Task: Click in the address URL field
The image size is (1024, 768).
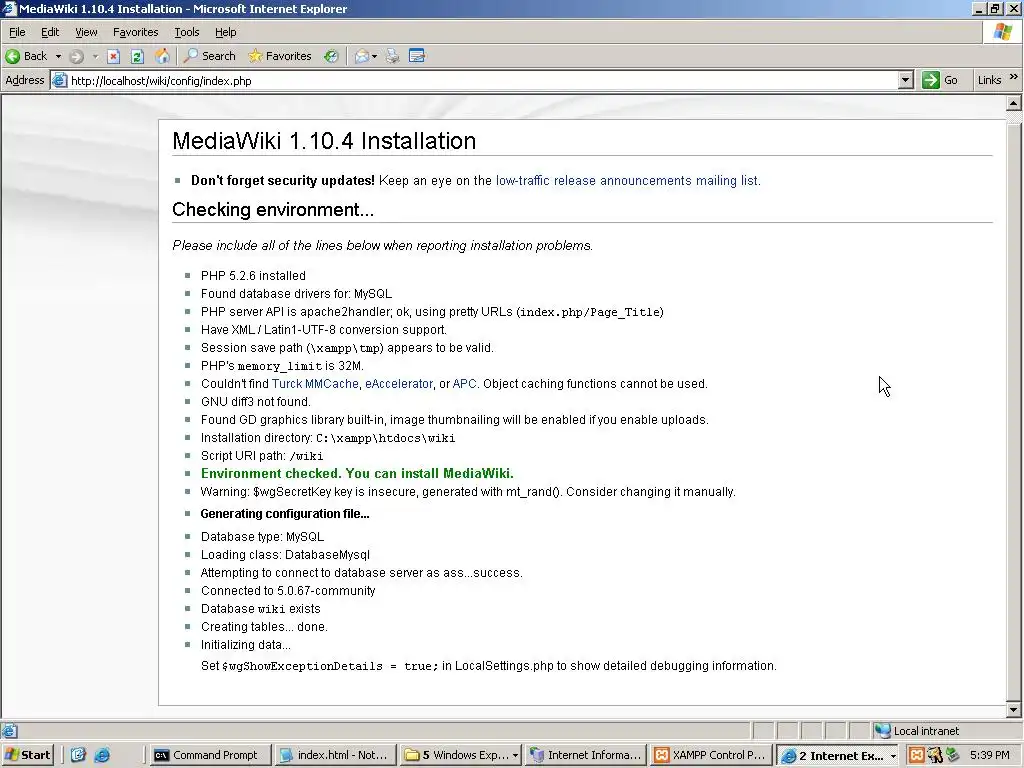Action: 483,80
